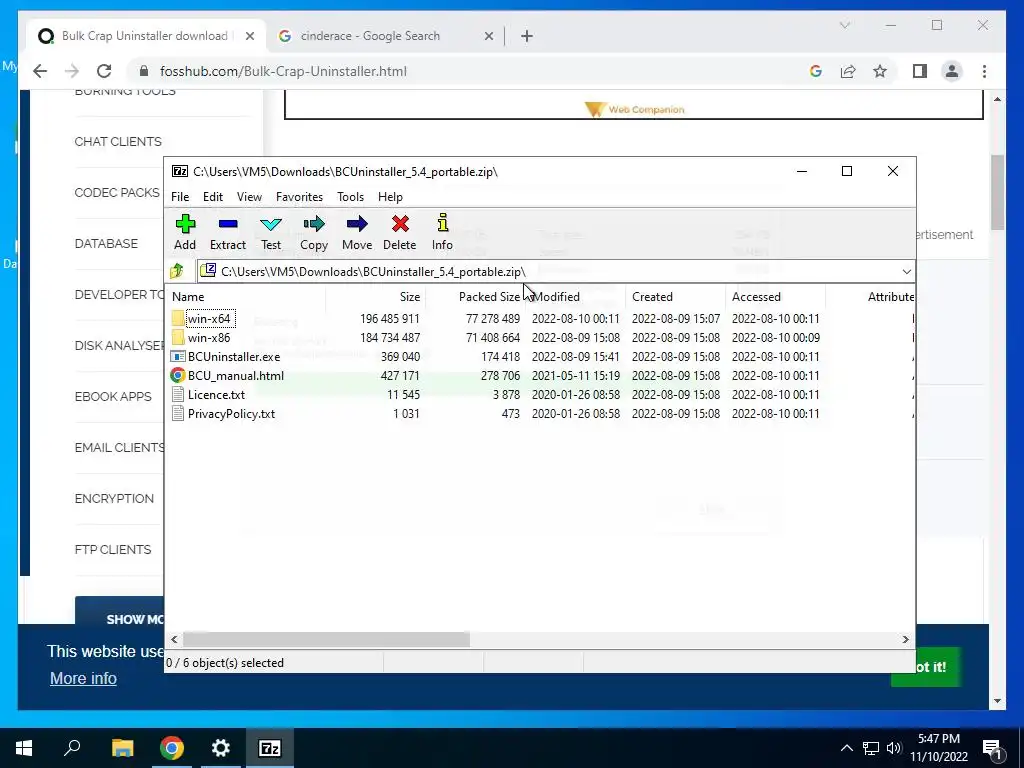The image size is (1024, 768).
Task: Bookmark this page with the star
Action: pyautogui.click(x=880, y=71)
